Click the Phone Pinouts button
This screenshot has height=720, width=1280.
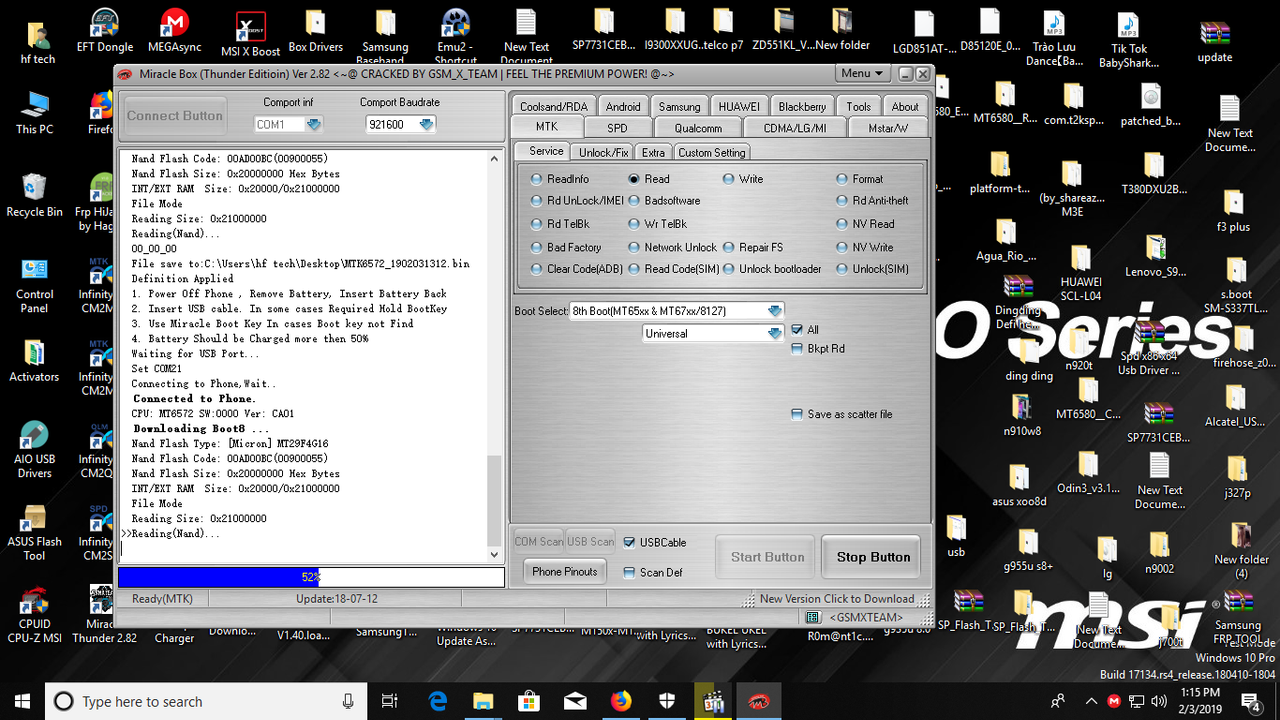[x=564, y=572]
